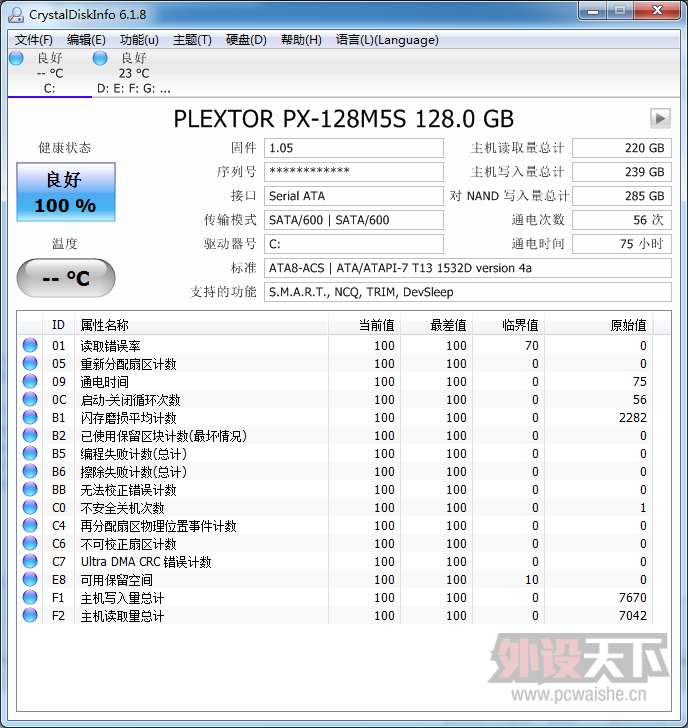The width and height of the screenshot is (688, 728).
Task: Select the C: disk tab
Action: pos(50,73)
